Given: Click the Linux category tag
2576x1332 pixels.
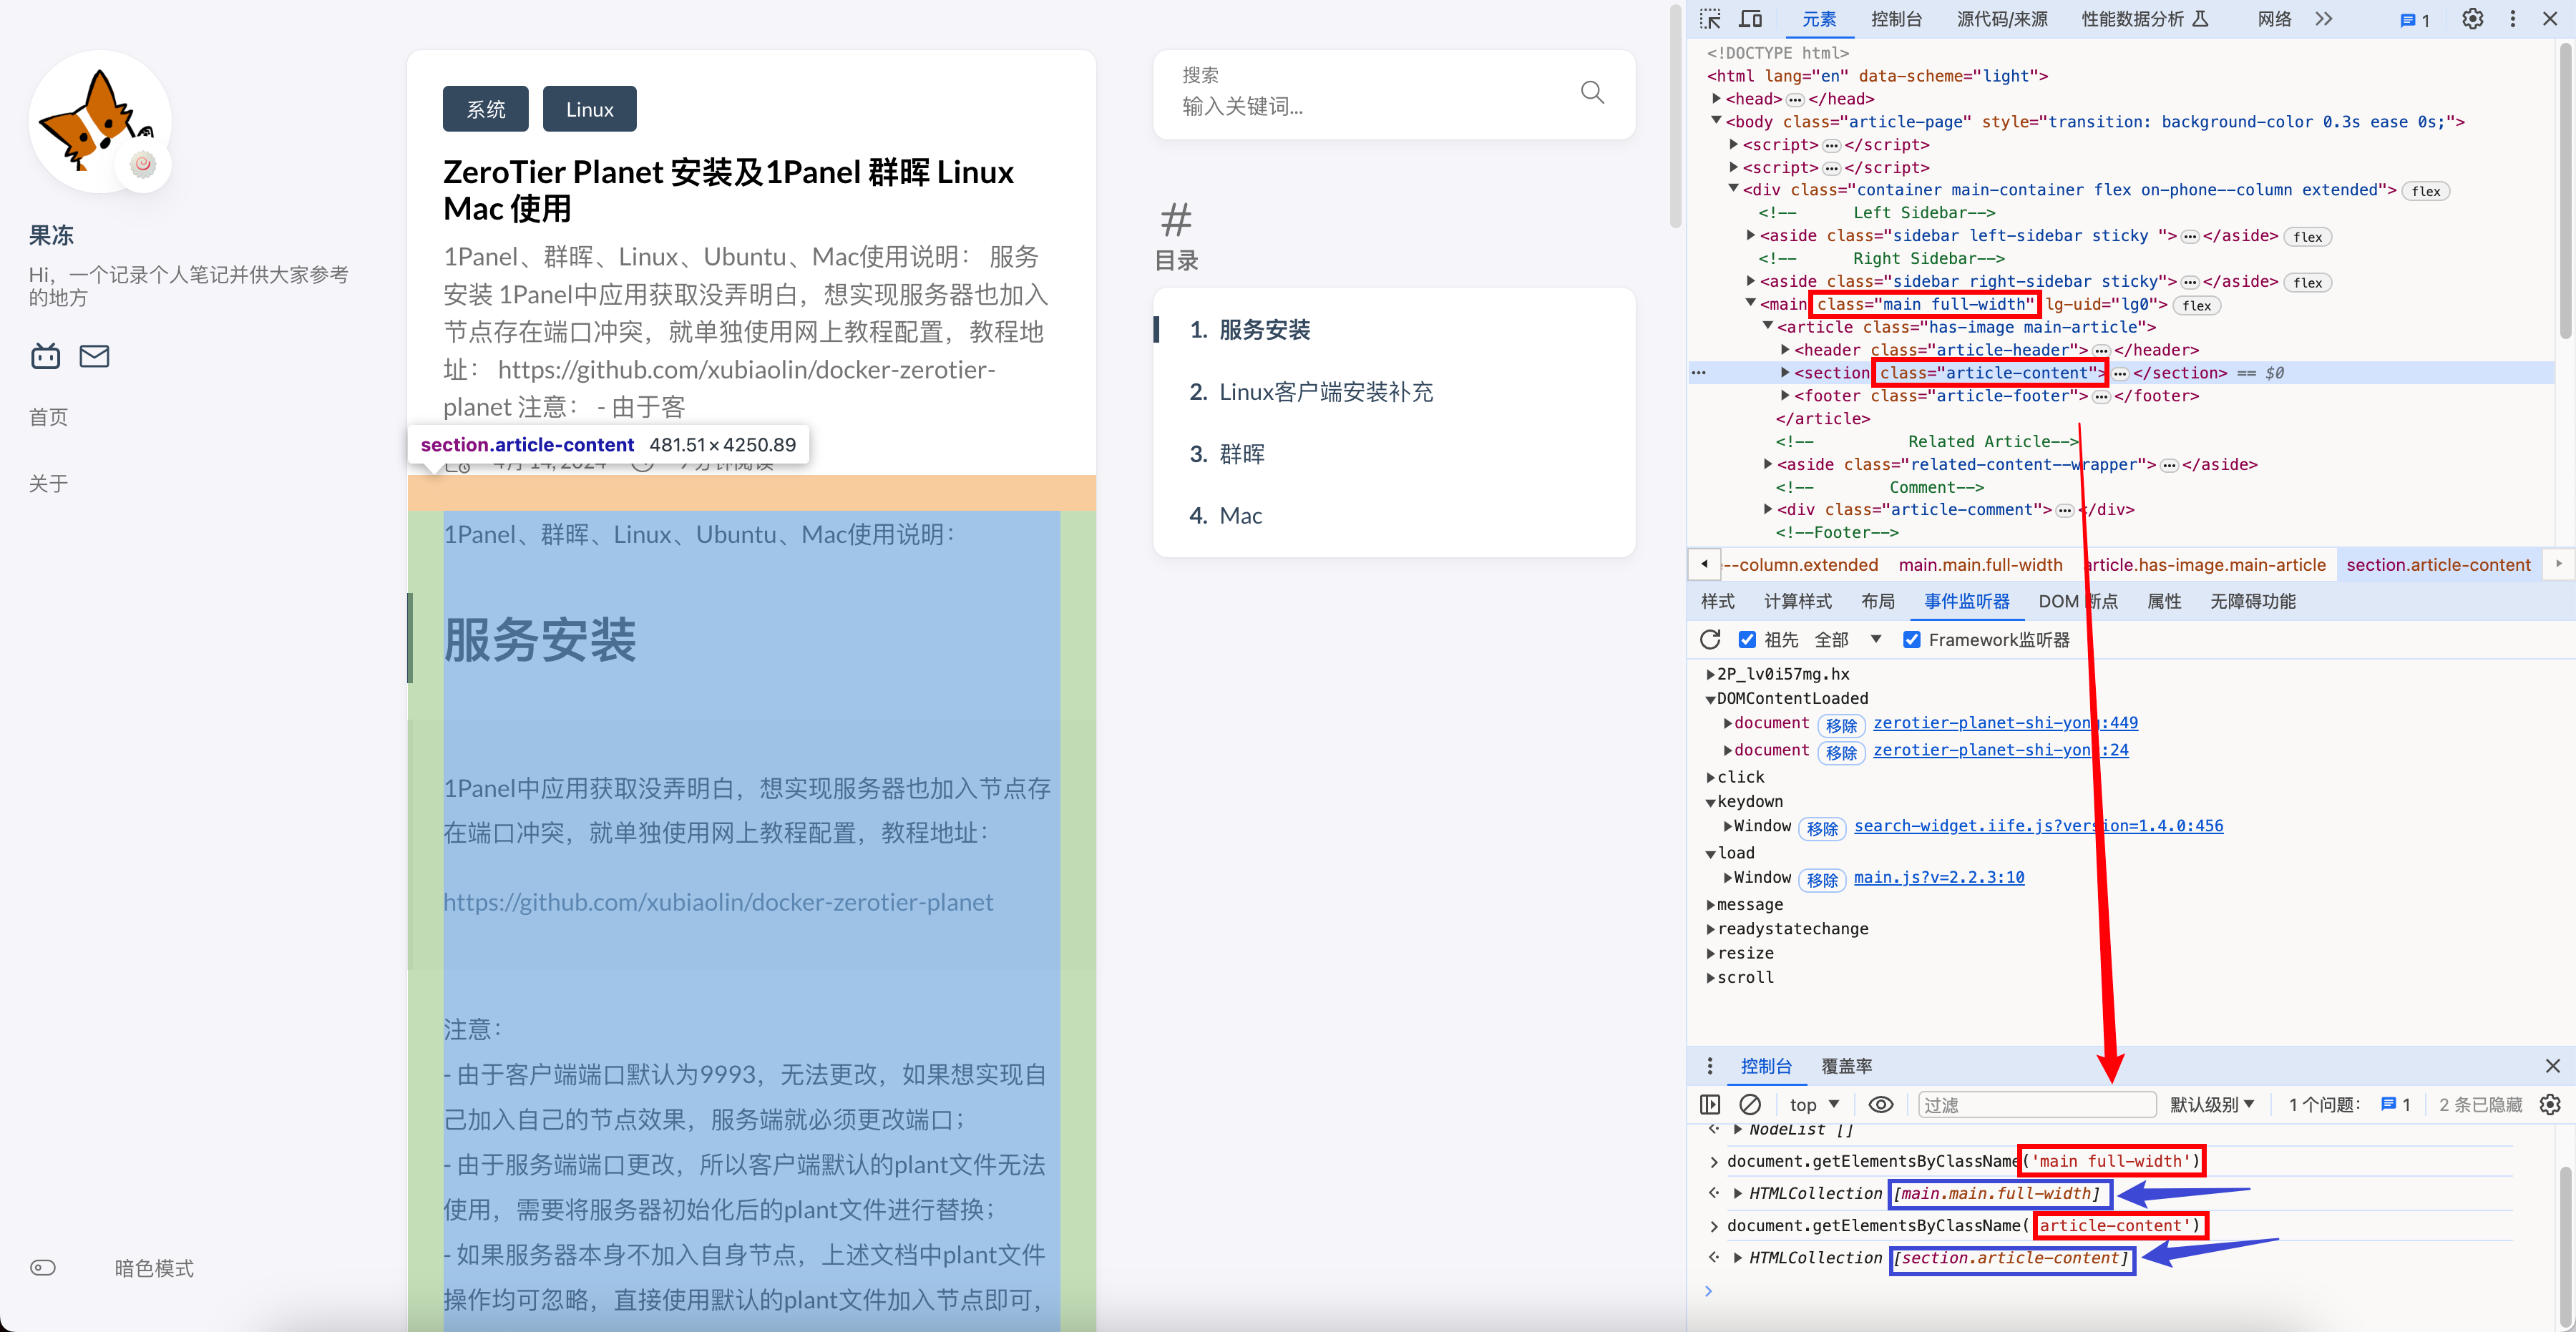Looking at the screenshot, I should point(589,109).
